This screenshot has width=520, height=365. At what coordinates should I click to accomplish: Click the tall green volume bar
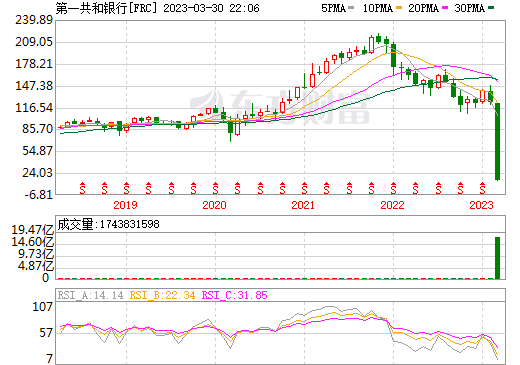pyautogui.click(x=497, y=258)
